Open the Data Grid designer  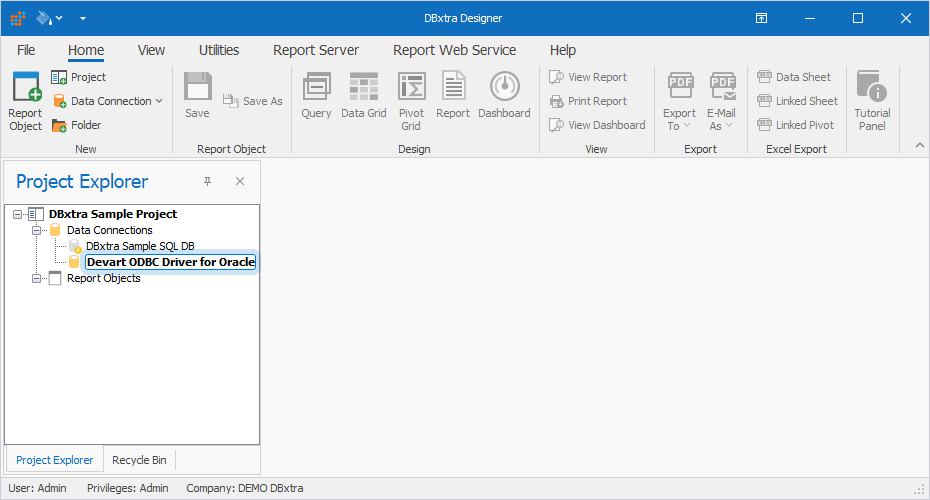[x=364, y=95]
